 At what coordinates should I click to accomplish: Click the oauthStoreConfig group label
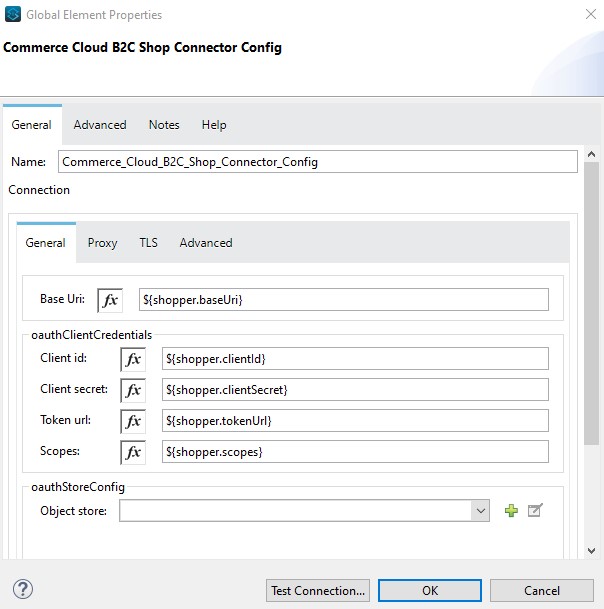click(x=78, y=487)
